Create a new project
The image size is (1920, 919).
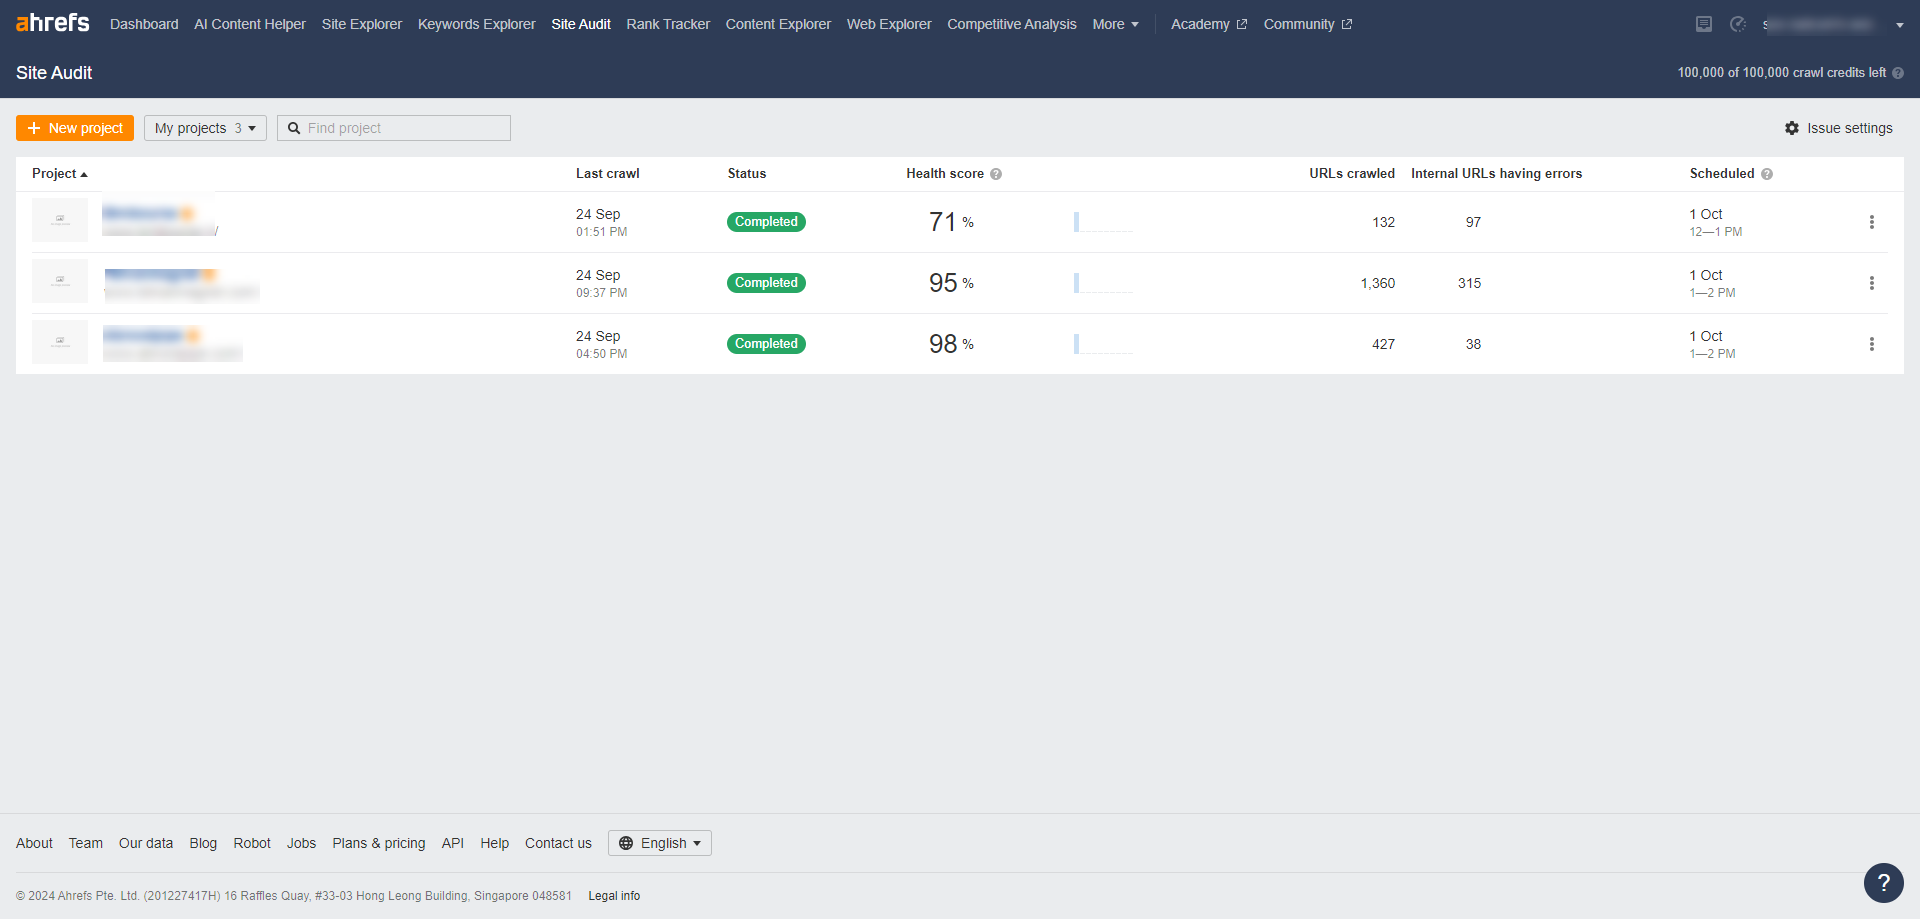click(x=74, y=128)
